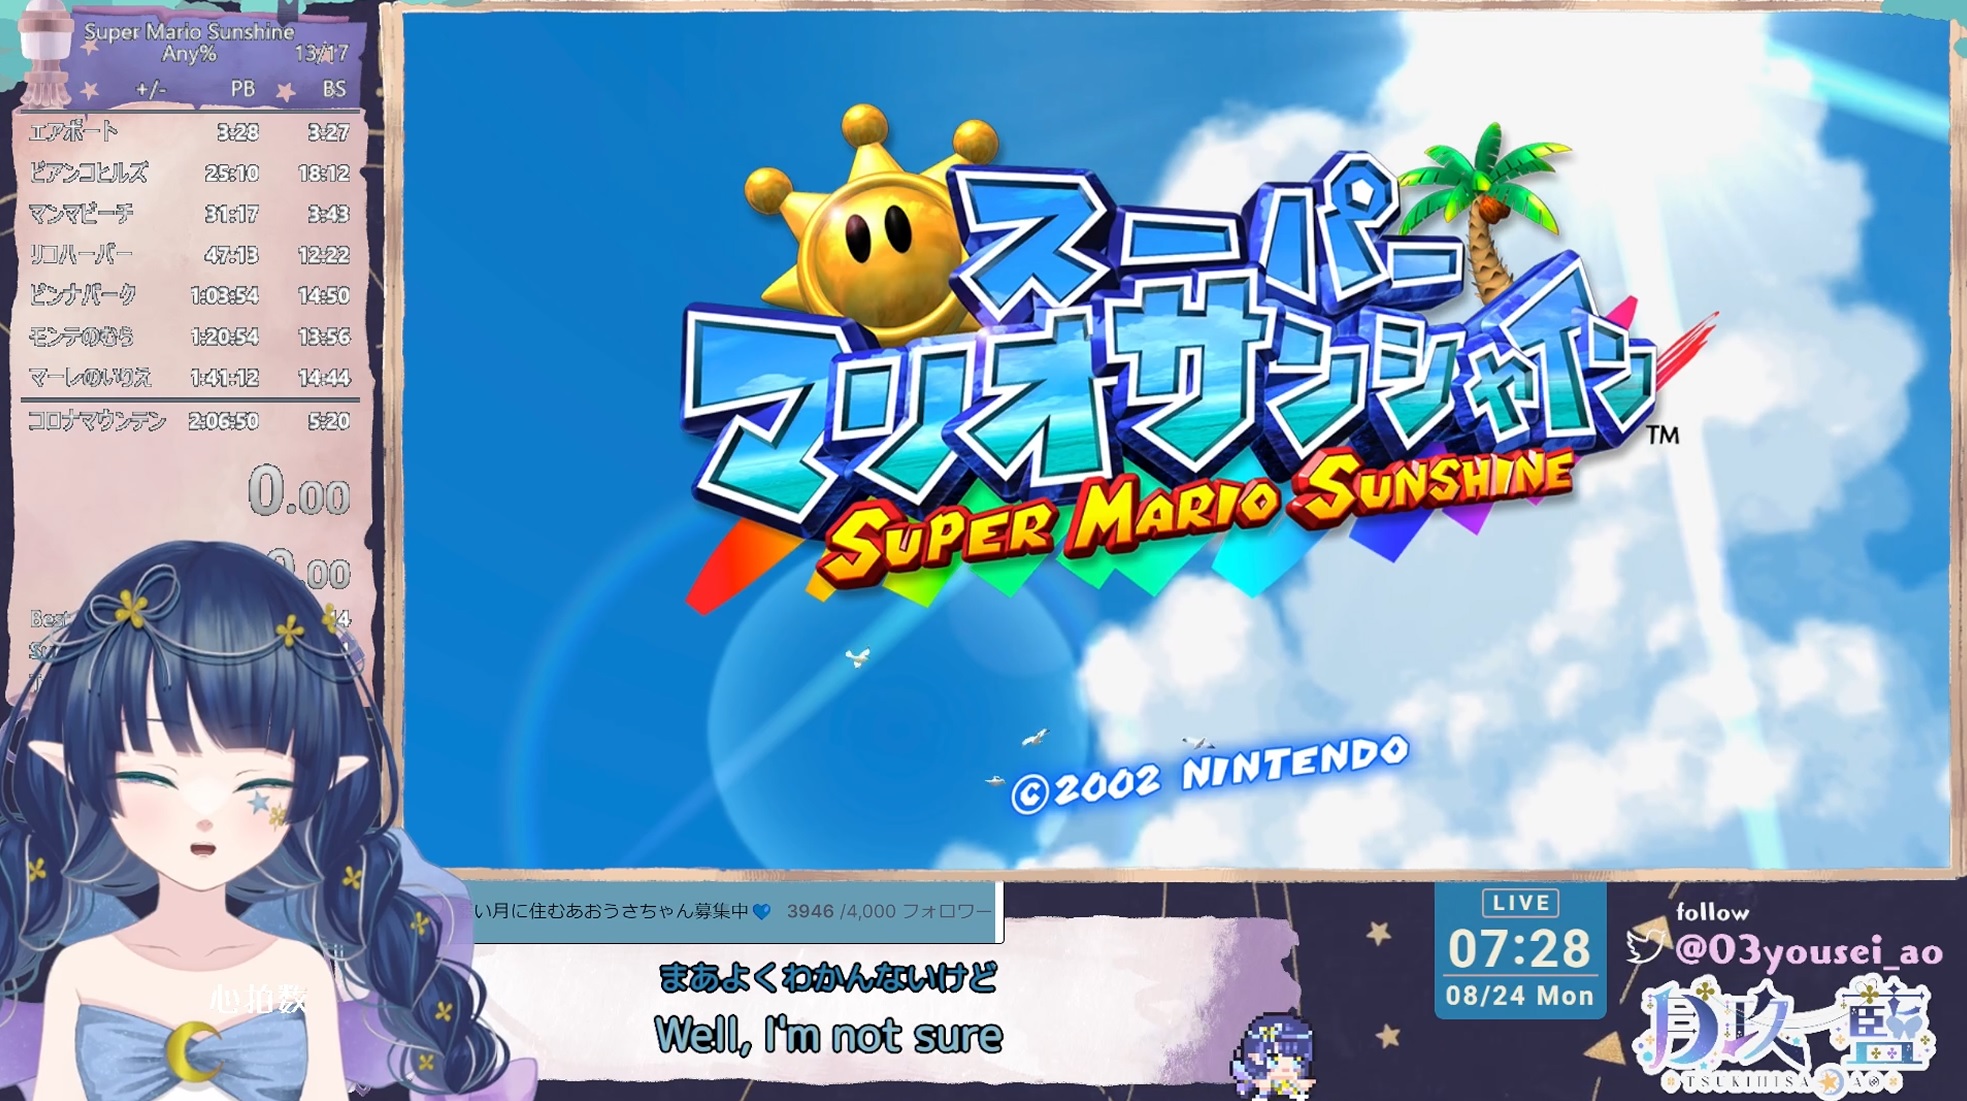Click the blue heart in the follower goal bar
Screen dimensions: 1967x1101
tap(762, 911)
